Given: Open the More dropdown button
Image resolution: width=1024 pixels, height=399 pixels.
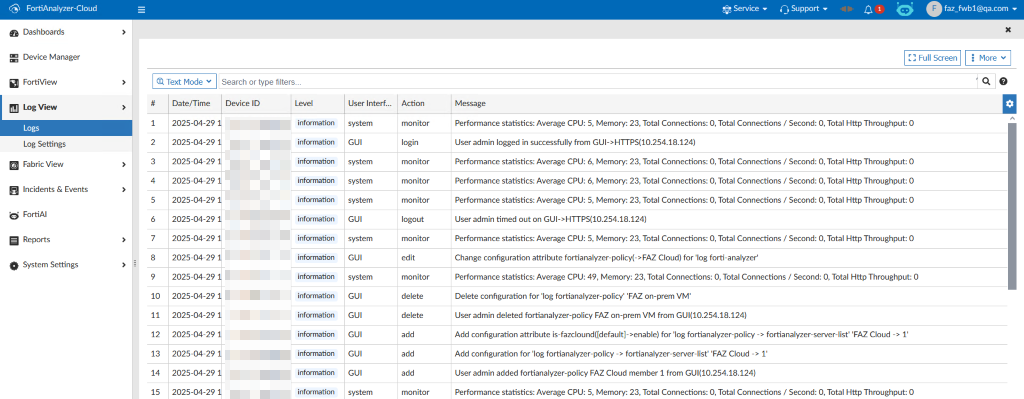Looking at the screenshot, I should 987,58.
